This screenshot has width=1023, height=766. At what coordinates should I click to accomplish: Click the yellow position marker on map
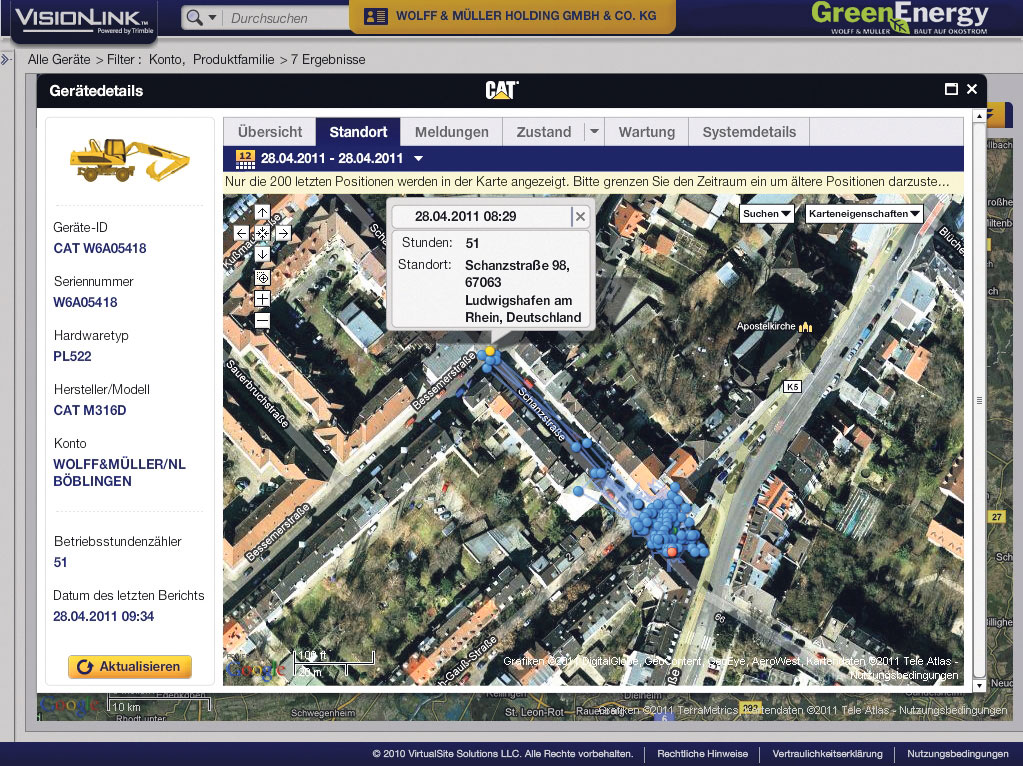click(x=490, y=351)
